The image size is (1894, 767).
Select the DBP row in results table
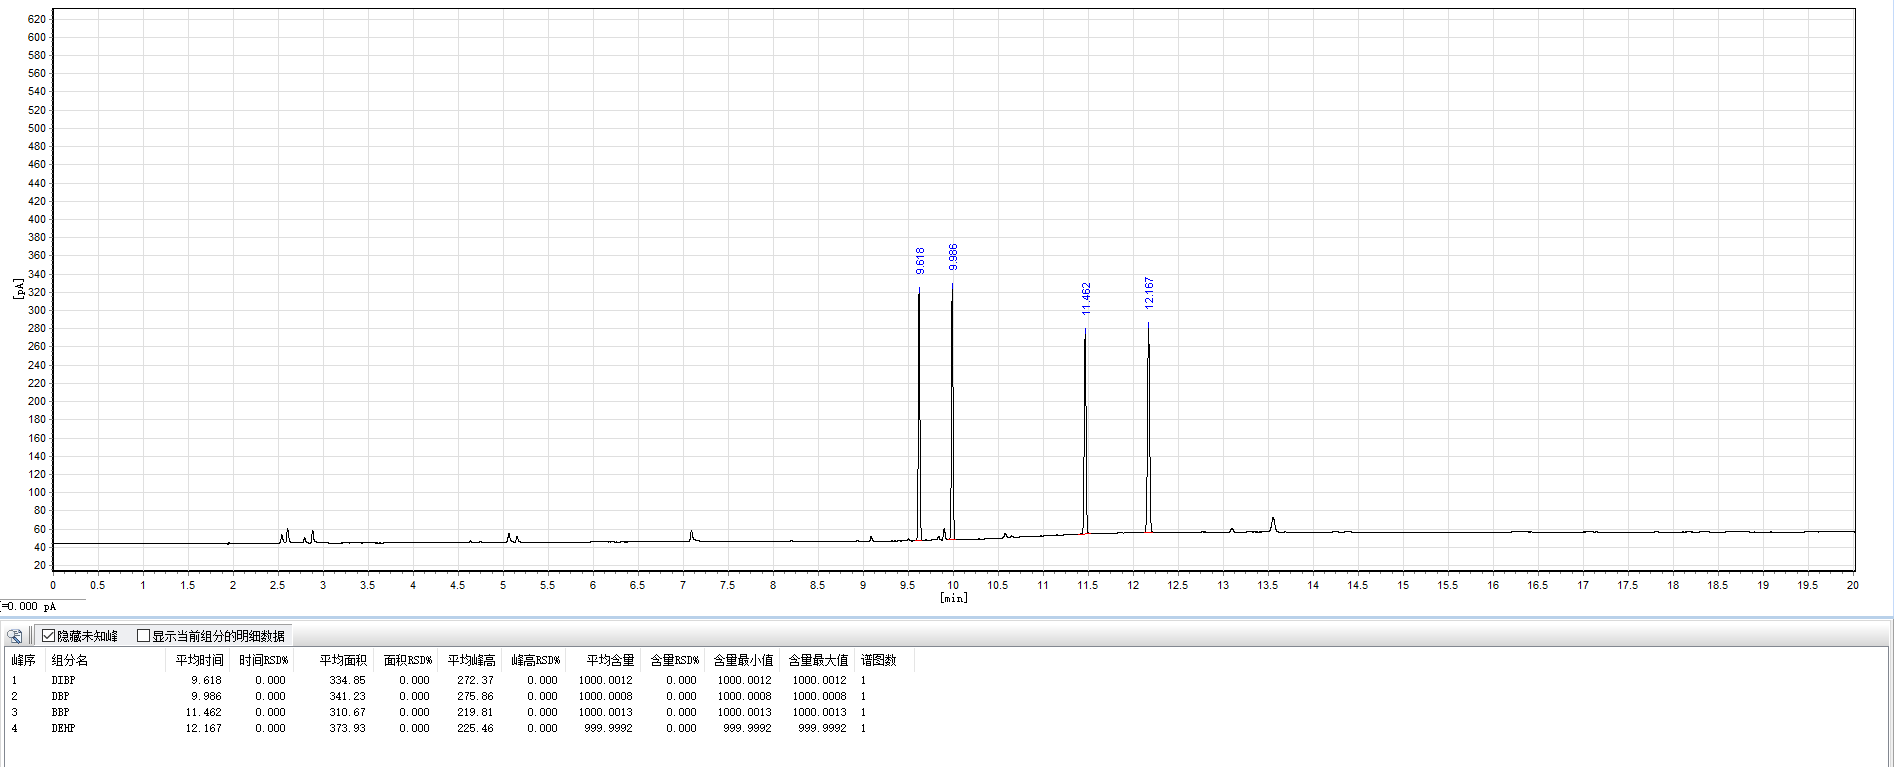point(458,696)
